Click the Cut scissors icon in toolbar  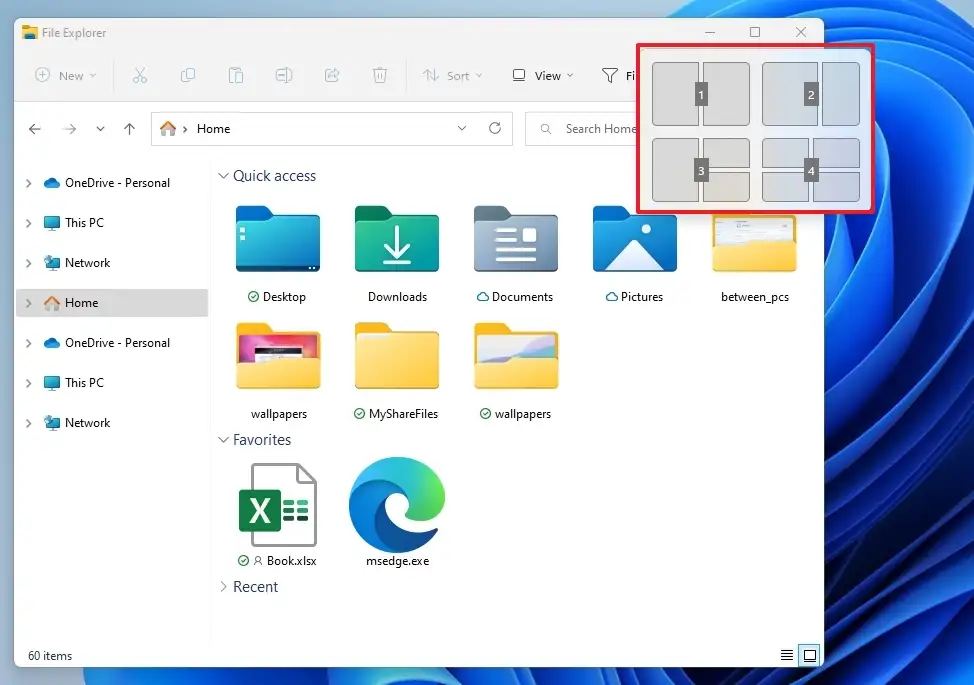tap(140, 75)
